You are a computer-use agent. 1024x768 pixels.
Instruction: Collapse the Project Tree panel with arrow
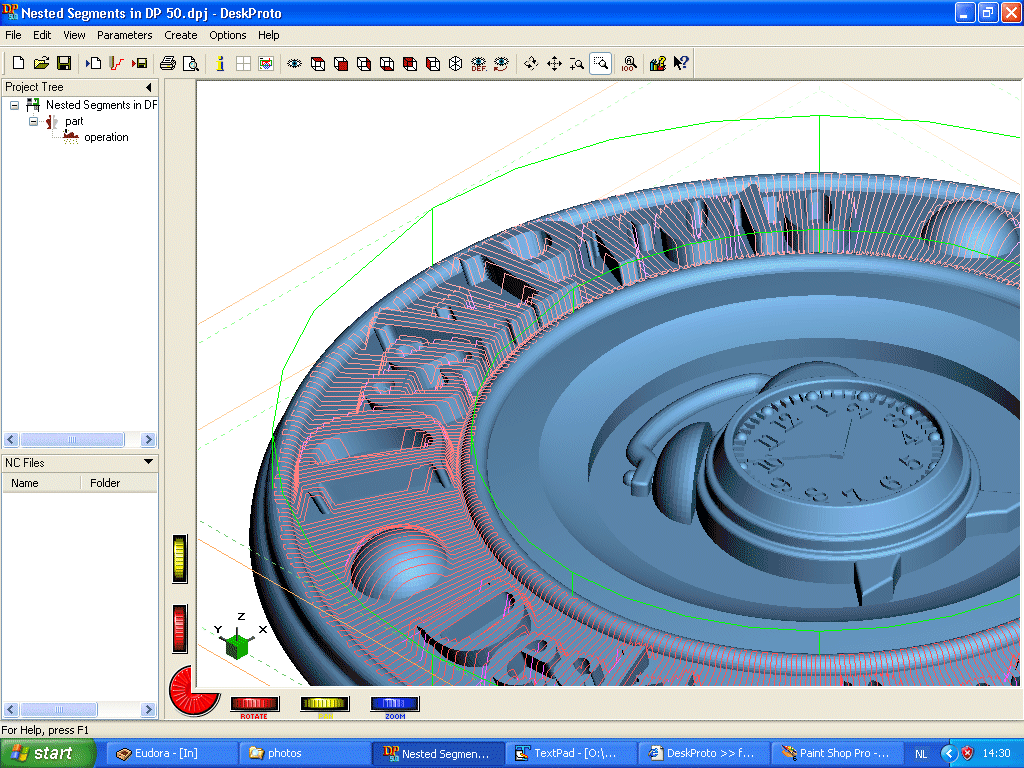[148, 87]
